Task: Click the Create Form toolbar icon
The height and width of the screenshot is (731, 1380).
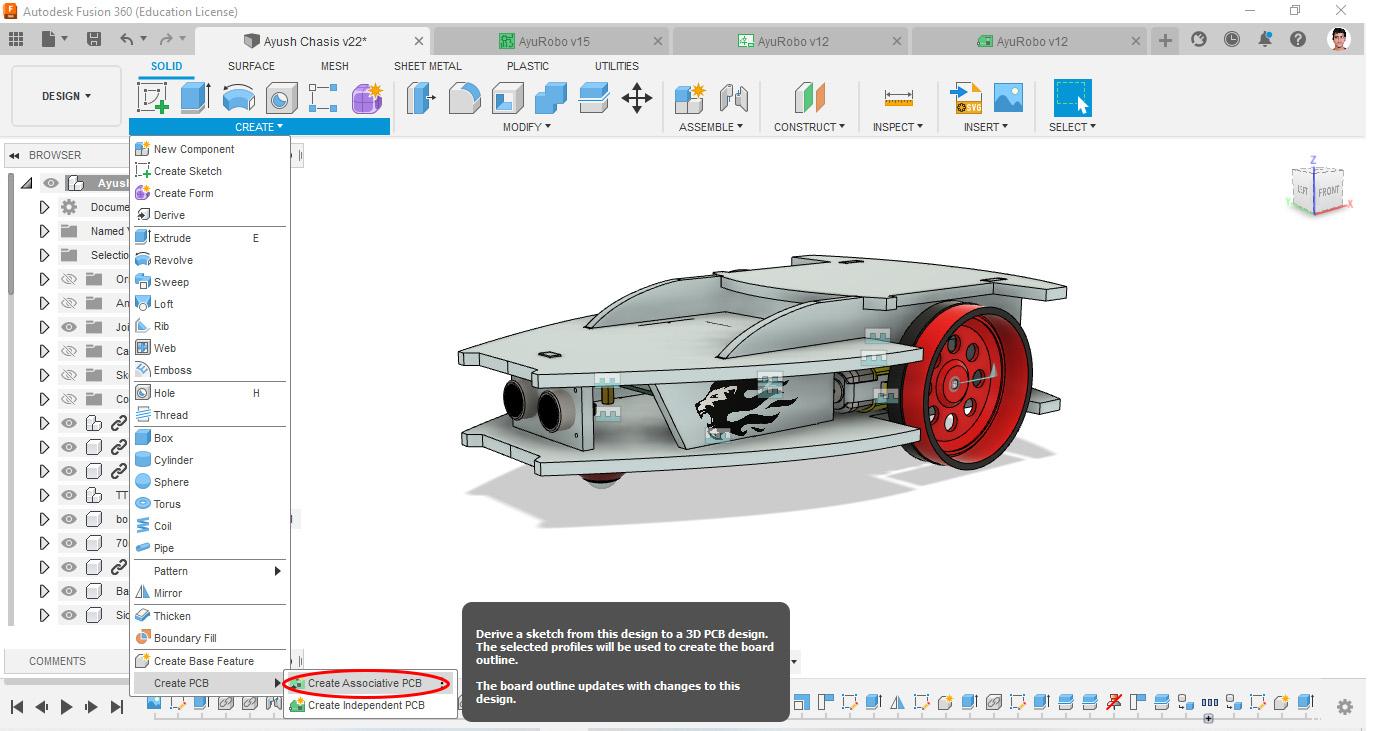Action: tap(366, 98)
